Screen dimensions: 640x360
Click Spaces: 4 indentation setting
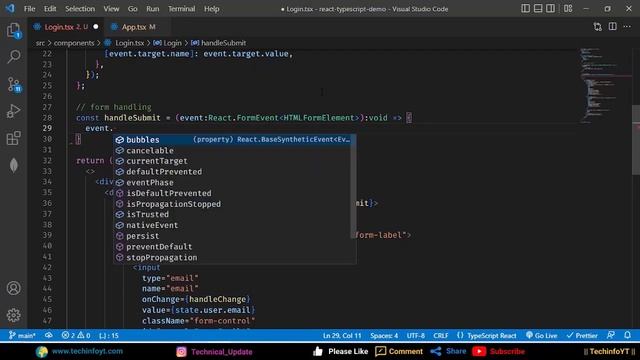(384, 336)
